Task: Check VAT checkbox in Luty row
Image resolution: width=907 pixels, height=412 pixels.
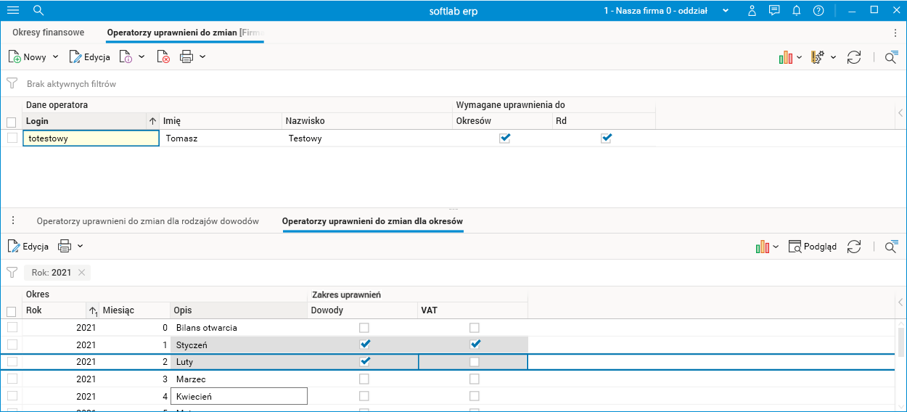Action: [x=474, y=361]
